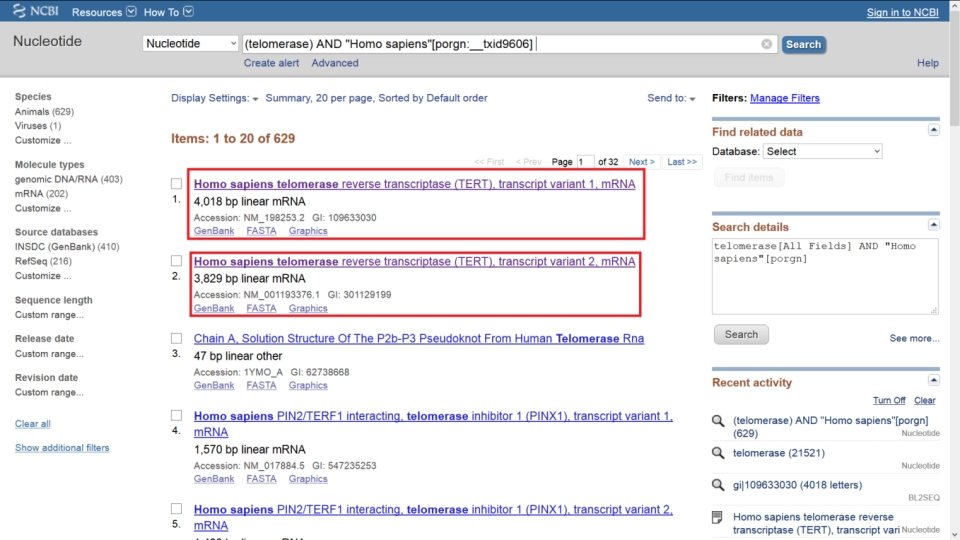Tick checkbox for result 5 PINX1 variant 2
The image size is (960, 540).
pyautogui.click(x=176, y=509)
